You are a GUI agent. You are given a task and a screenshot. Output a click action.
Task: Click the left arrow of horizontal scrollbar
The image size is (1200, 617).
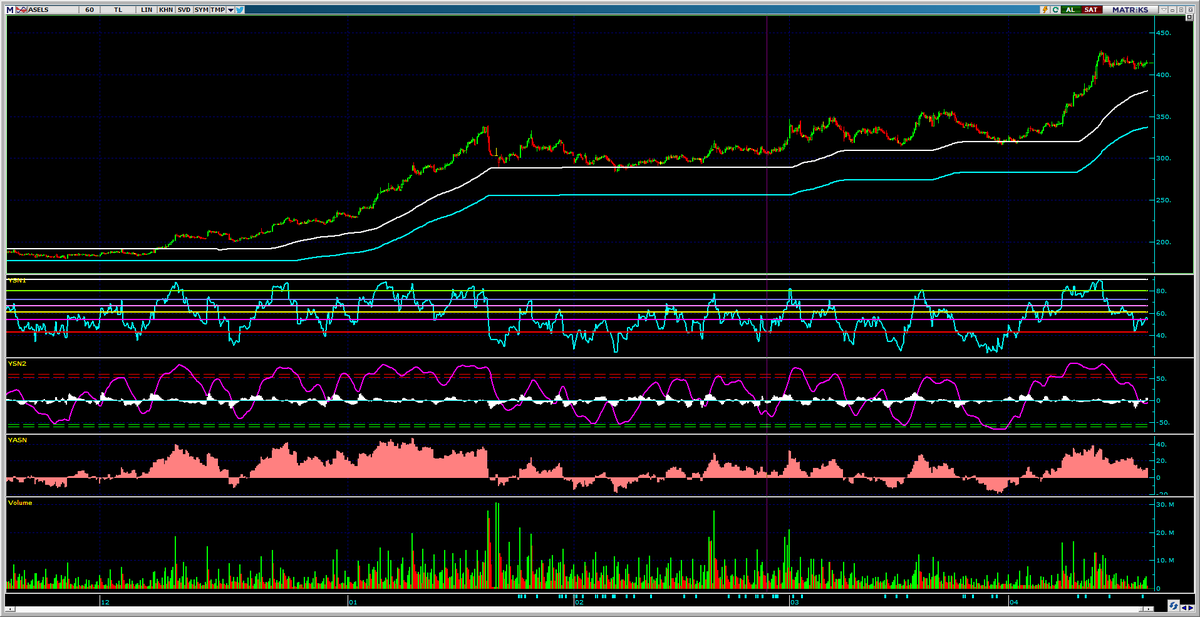(x=10, y=609)
